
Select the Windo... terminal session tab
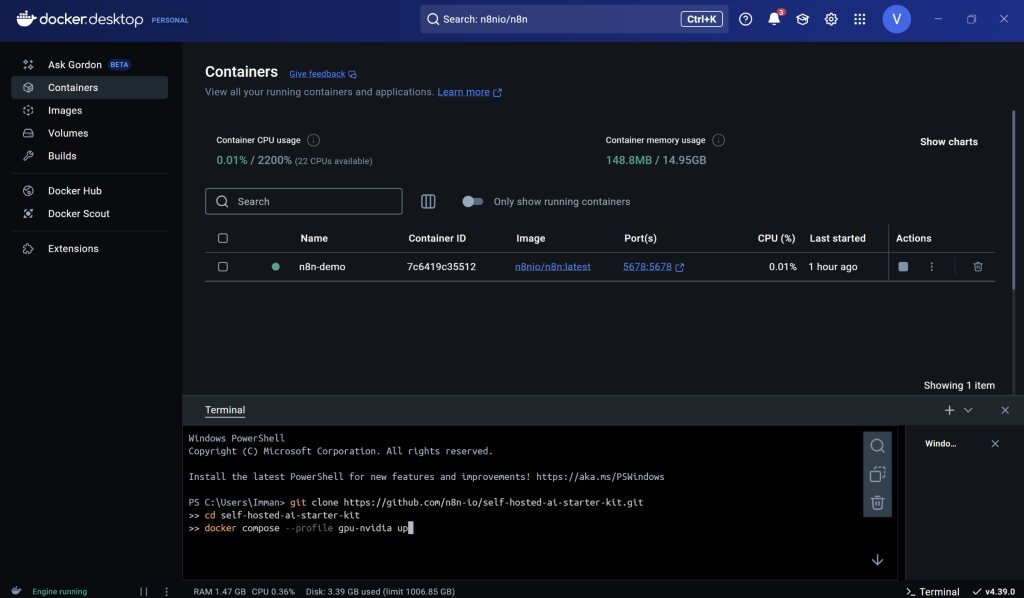click(940, 444)
